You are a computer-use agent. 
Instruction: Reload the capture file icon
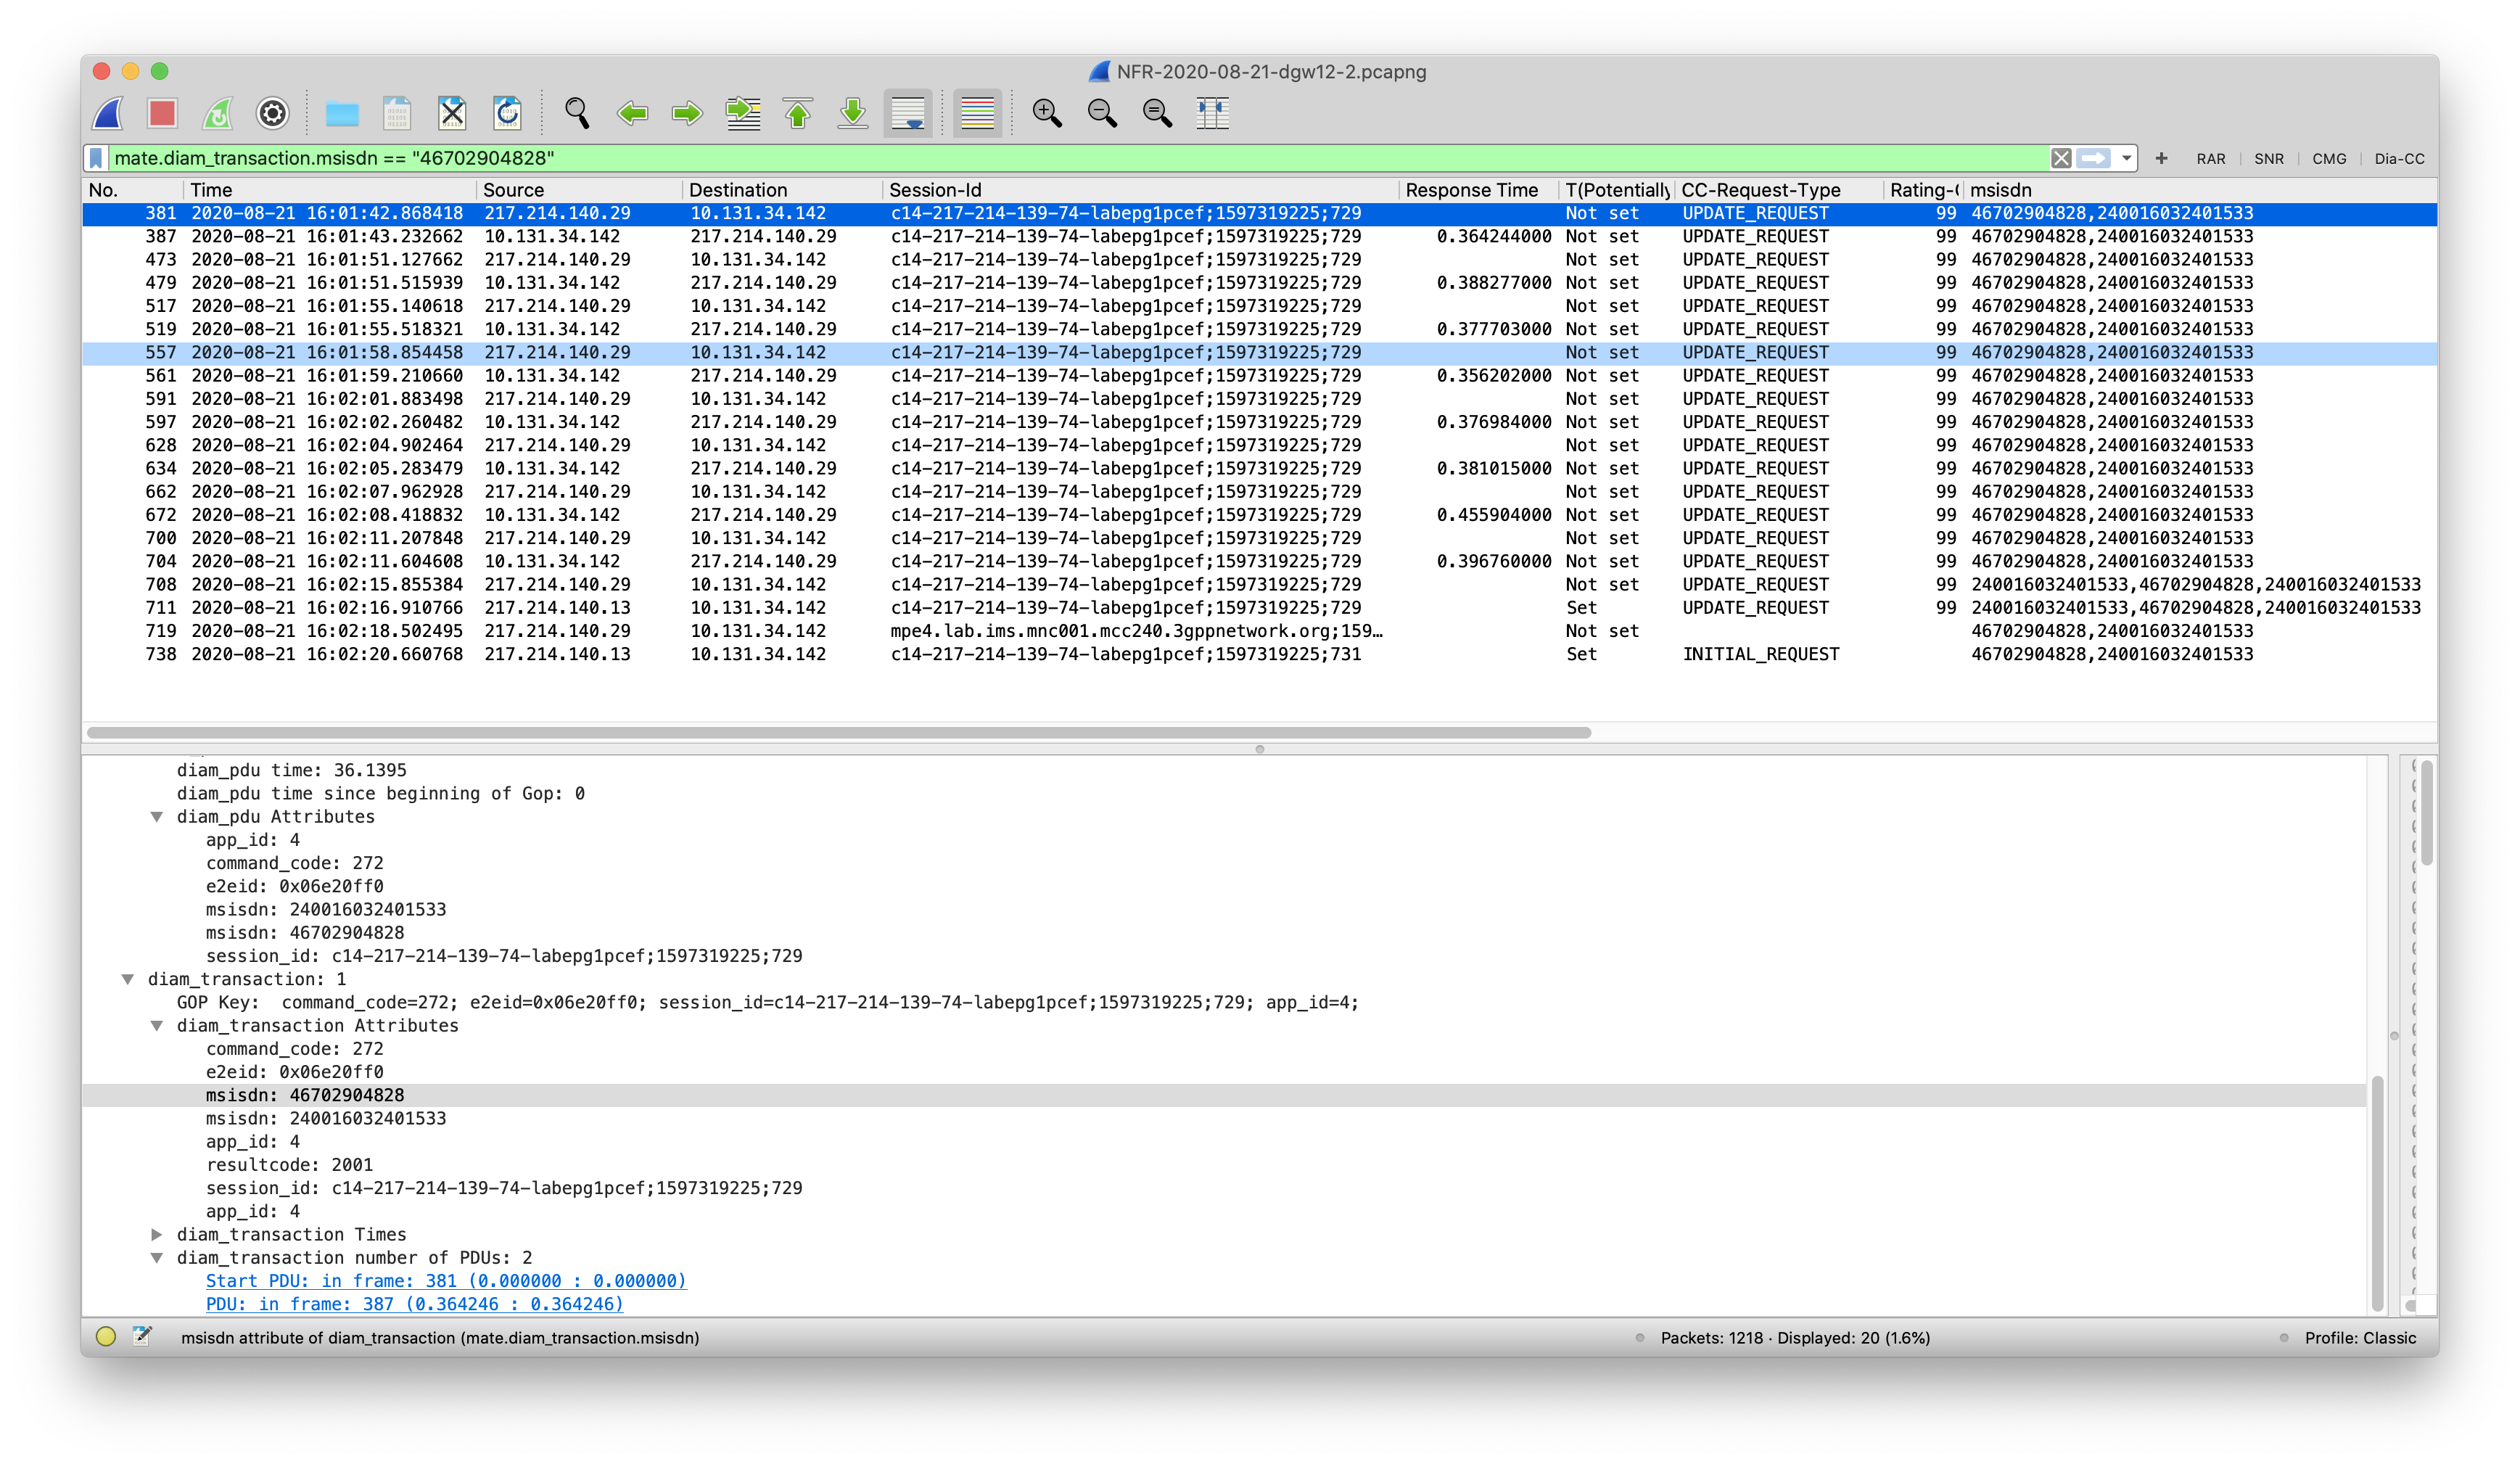pos(507,113)
